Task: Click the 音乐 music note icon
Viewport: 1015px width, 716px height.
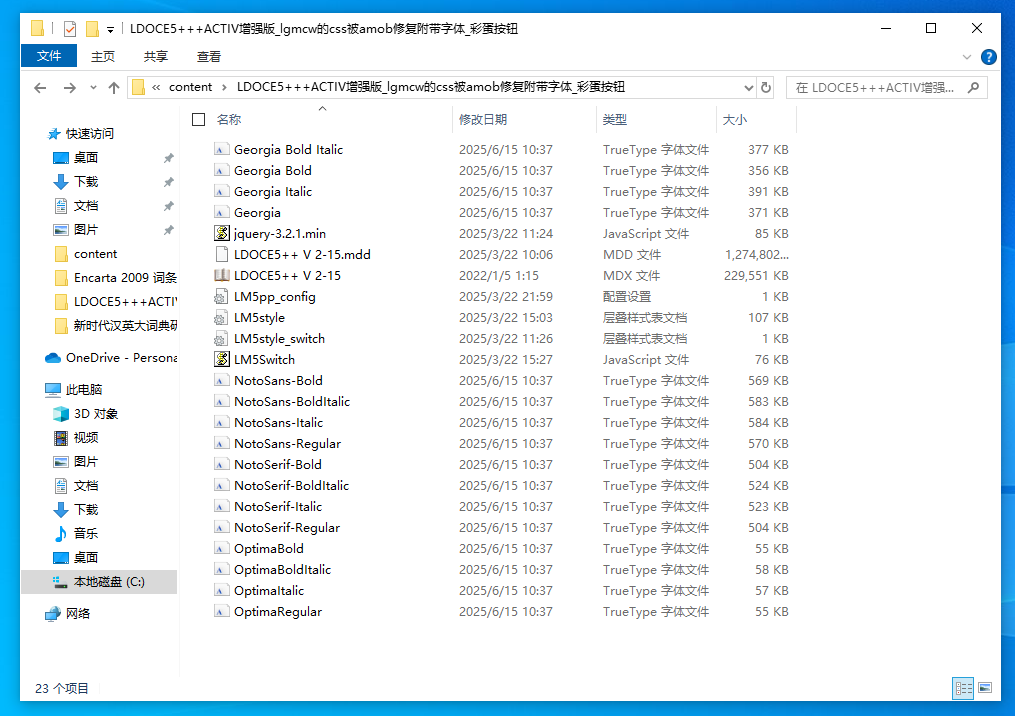Action: [x=61, y=533]
